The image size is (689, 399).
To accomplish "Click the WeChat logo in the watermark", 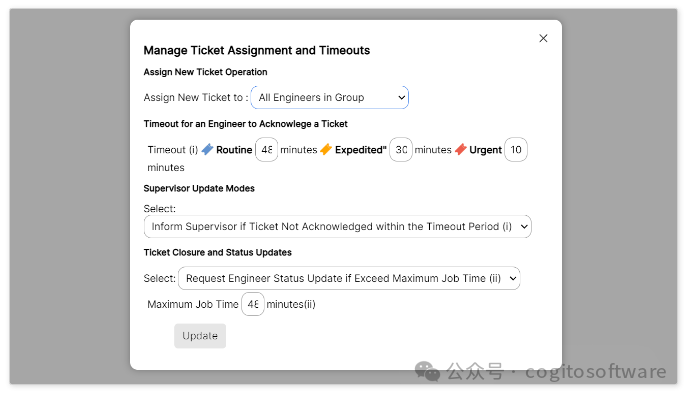I will (427, 371).
